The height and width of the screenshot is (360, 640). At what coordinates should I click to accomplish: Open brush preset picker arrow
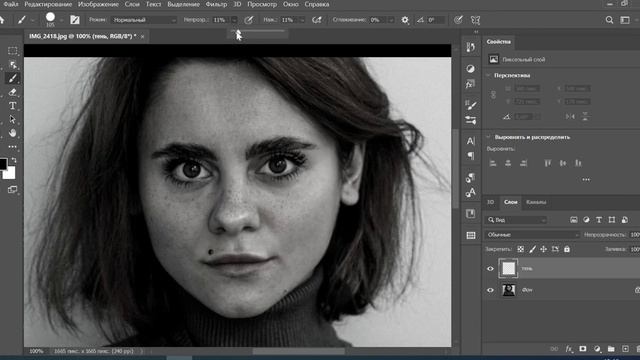[x=61, y=20]
